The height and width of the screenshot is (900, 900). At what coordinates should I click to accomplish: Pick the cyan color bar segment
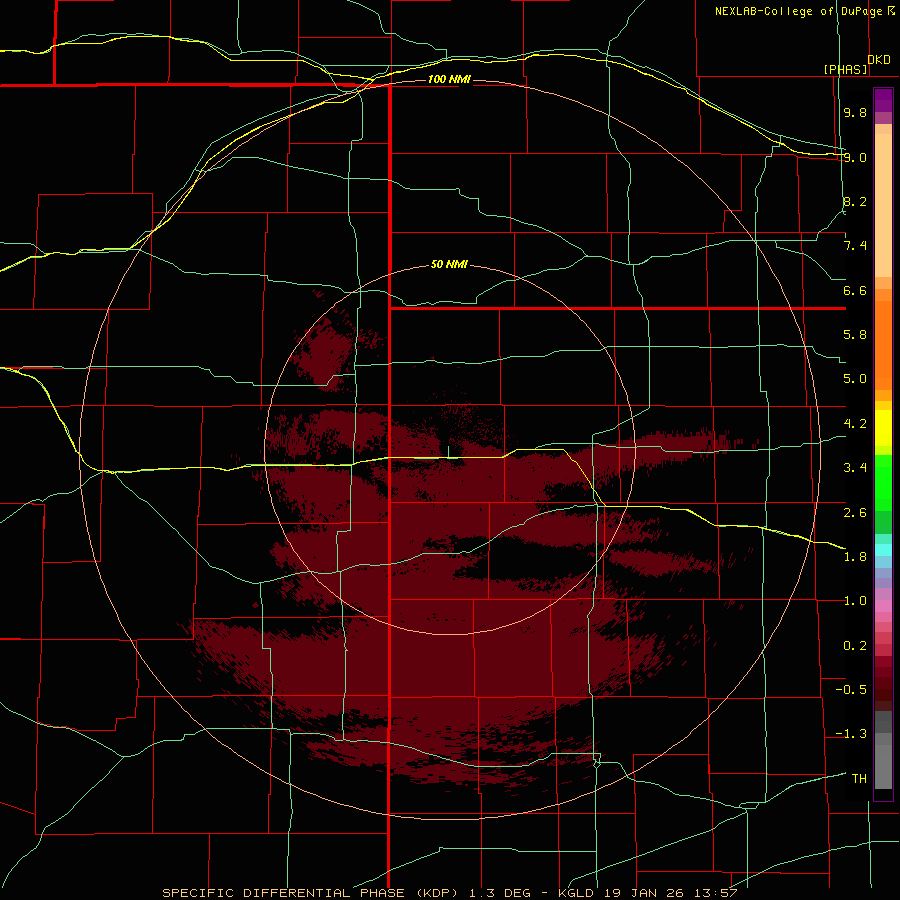(x=883, y=550)
